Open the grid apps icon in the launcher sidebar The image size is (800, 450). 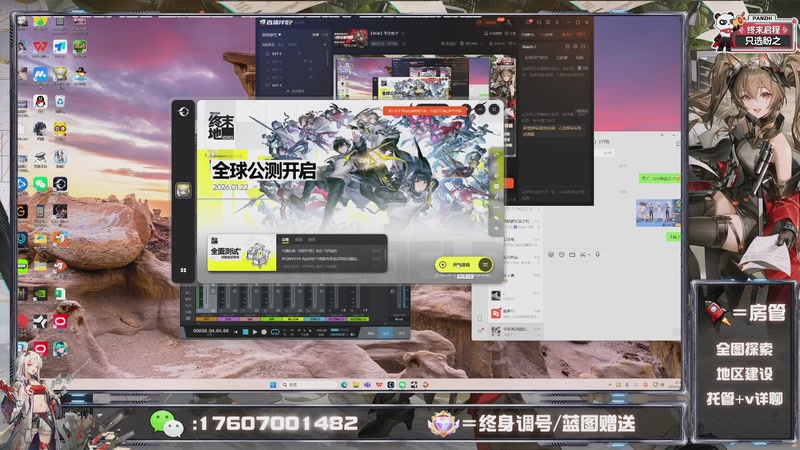184,270
